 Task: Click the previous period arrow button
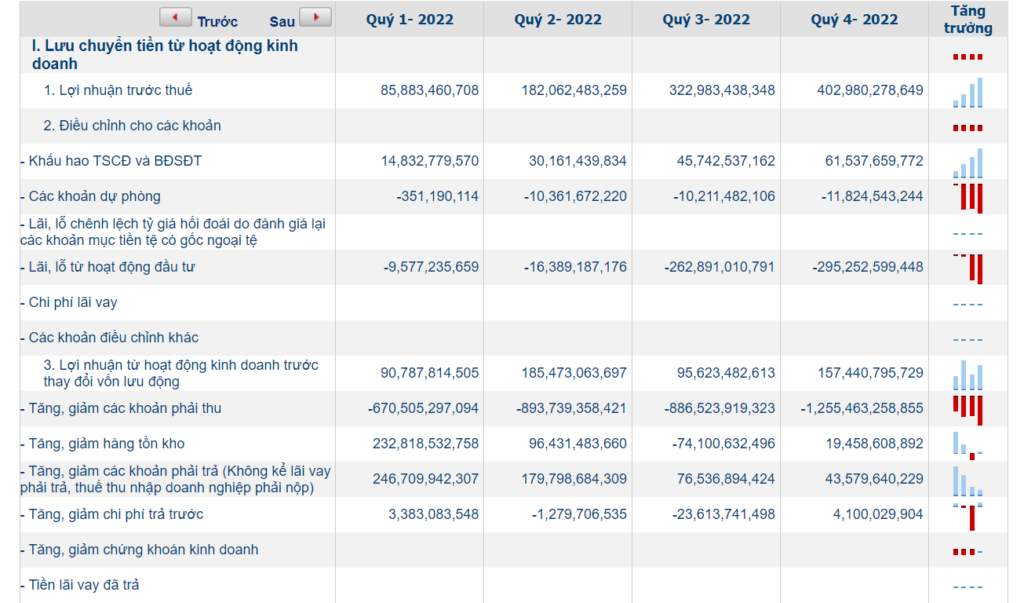(x=176, y=18)
